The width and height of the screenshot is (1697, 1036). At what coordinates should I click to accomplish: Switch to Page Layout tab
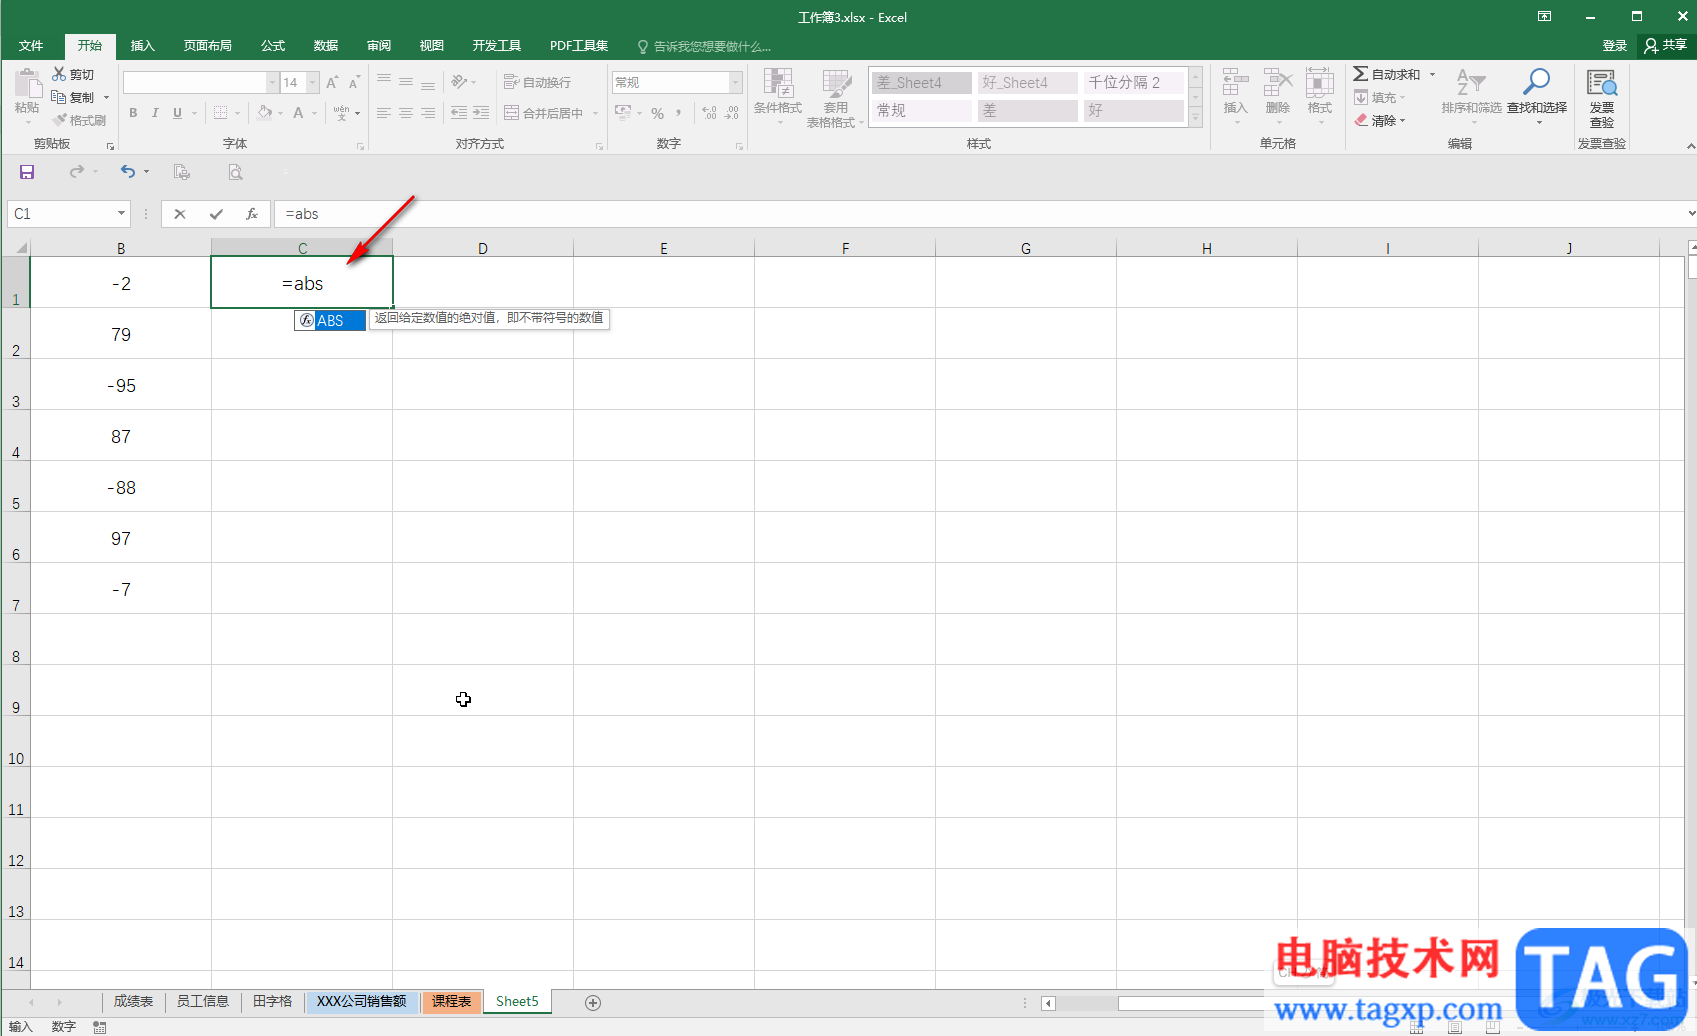click(207, 46)
